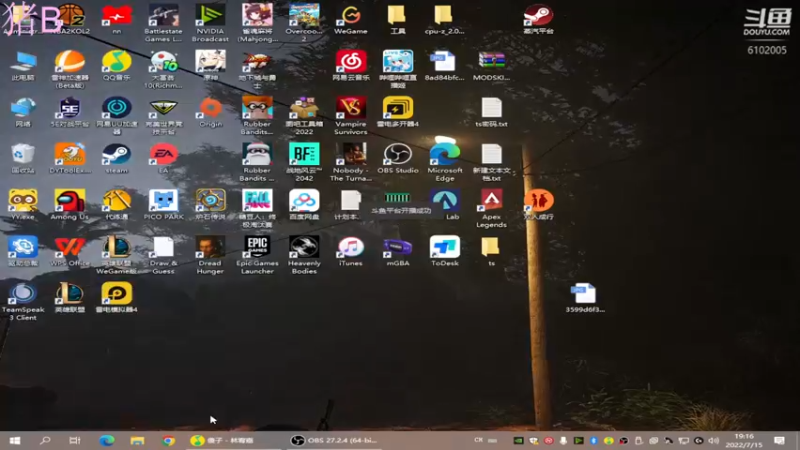Open the Hearthstone game shortcut
This screenshot has width=800, height=450.
pos(210,205)
